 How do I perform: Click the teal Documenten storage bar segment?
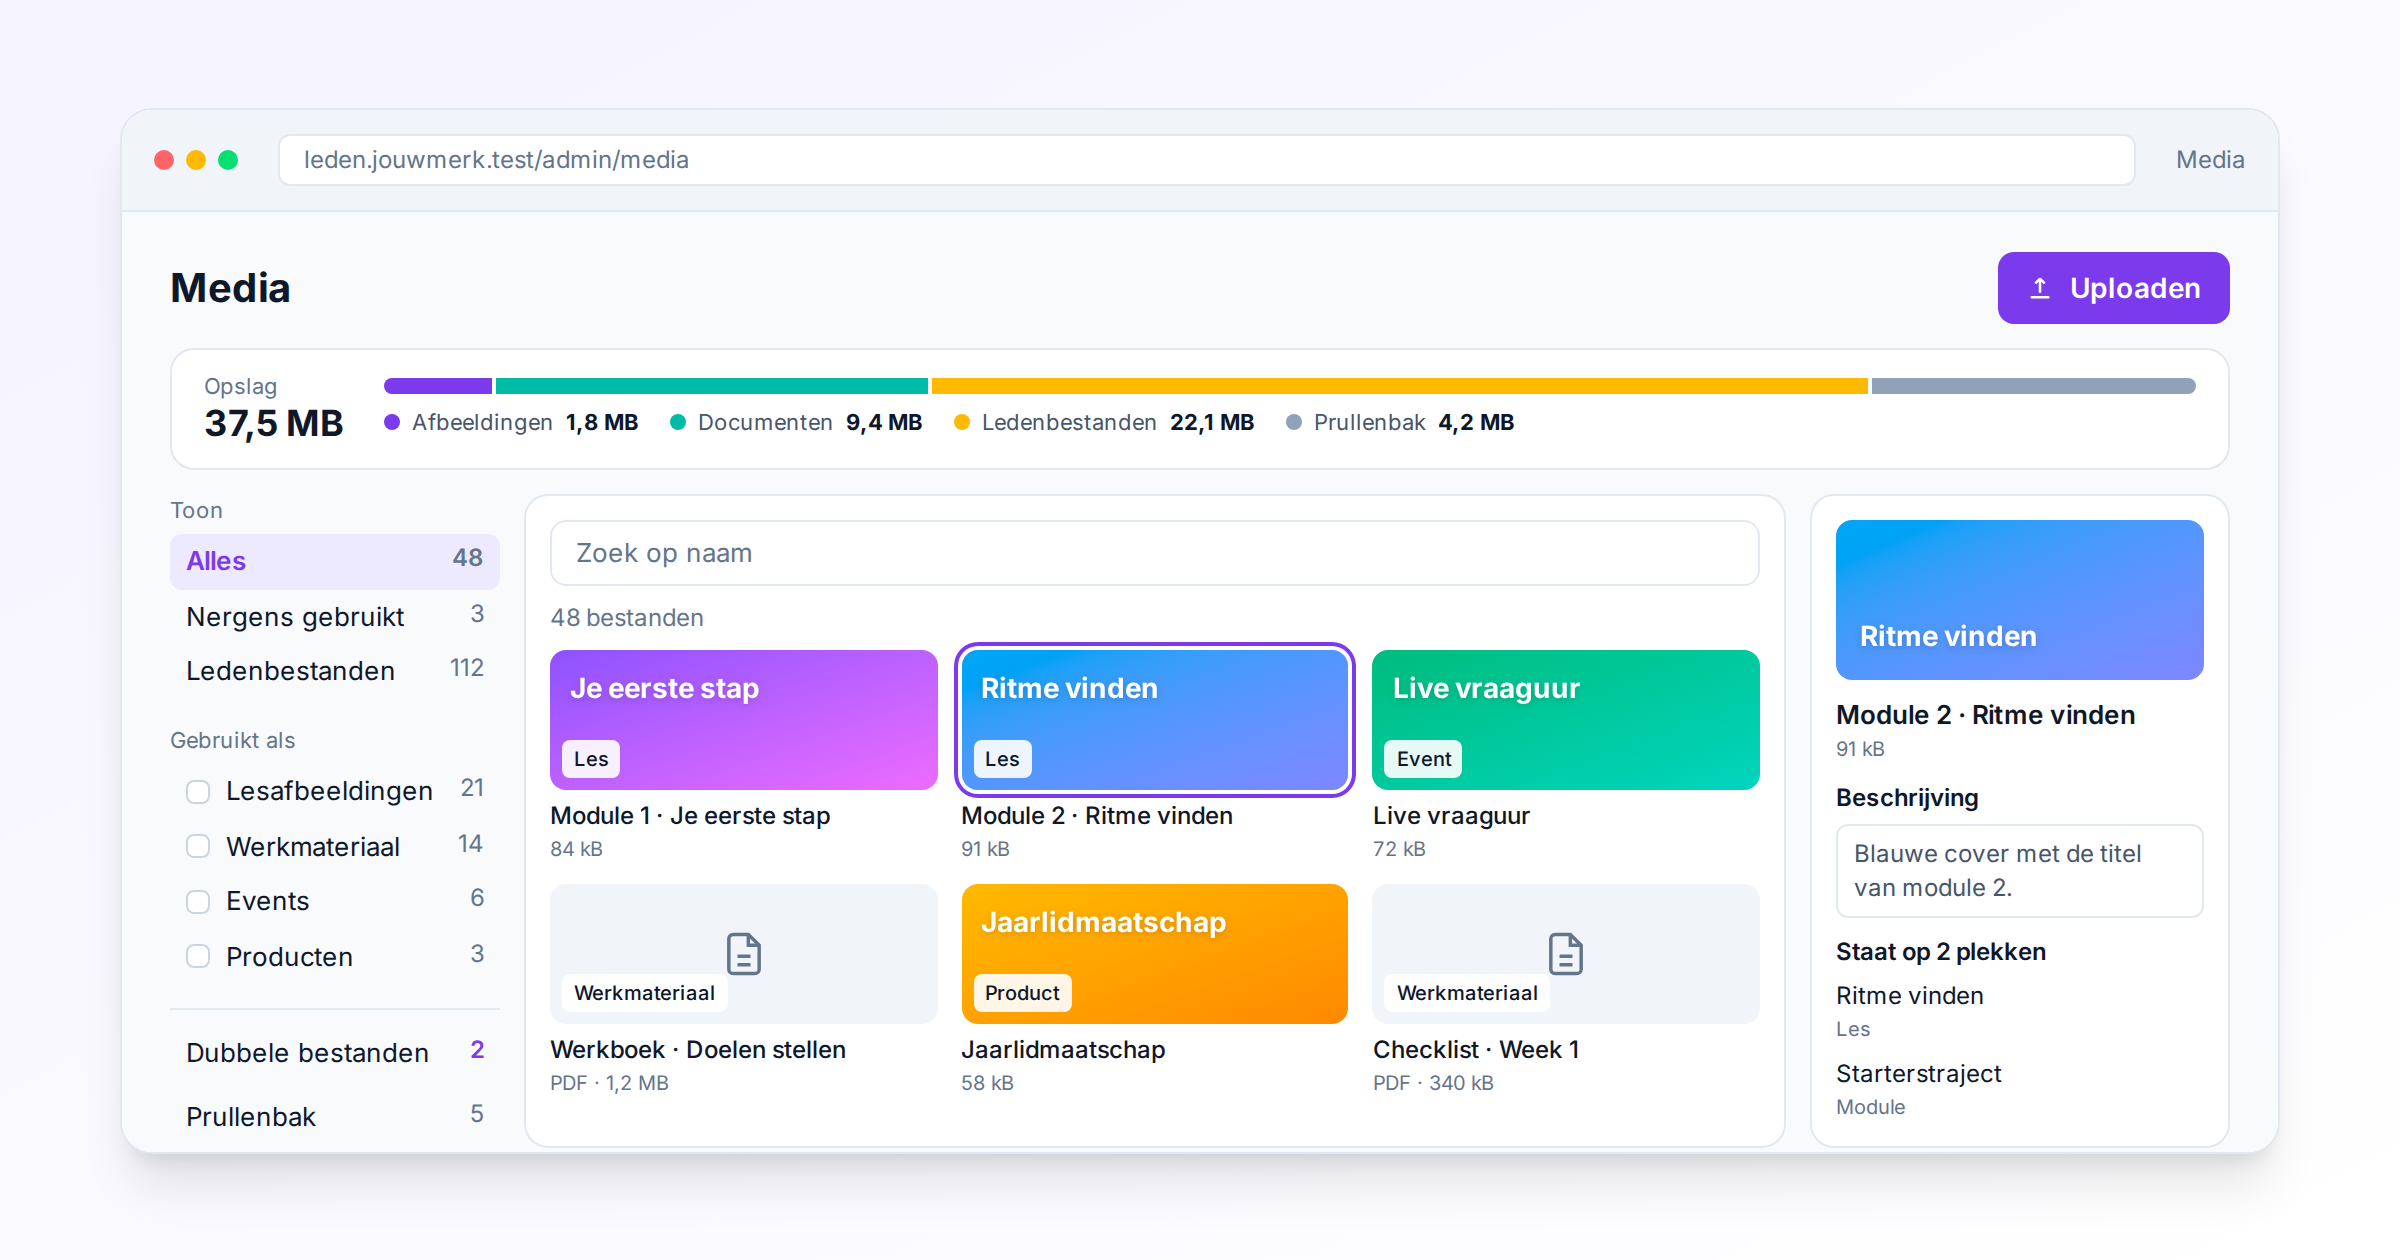click(712, 386)
